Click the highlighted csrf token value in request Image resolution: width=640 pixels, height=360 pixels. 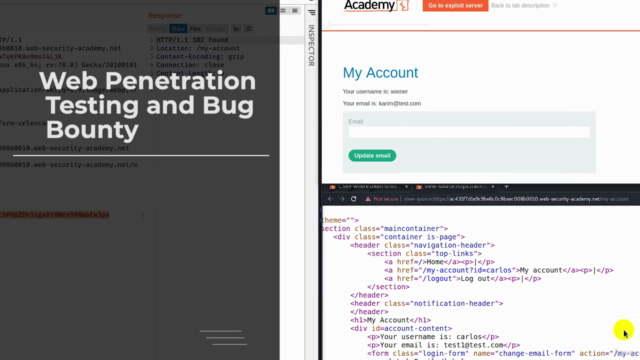[x=55, y=215]
